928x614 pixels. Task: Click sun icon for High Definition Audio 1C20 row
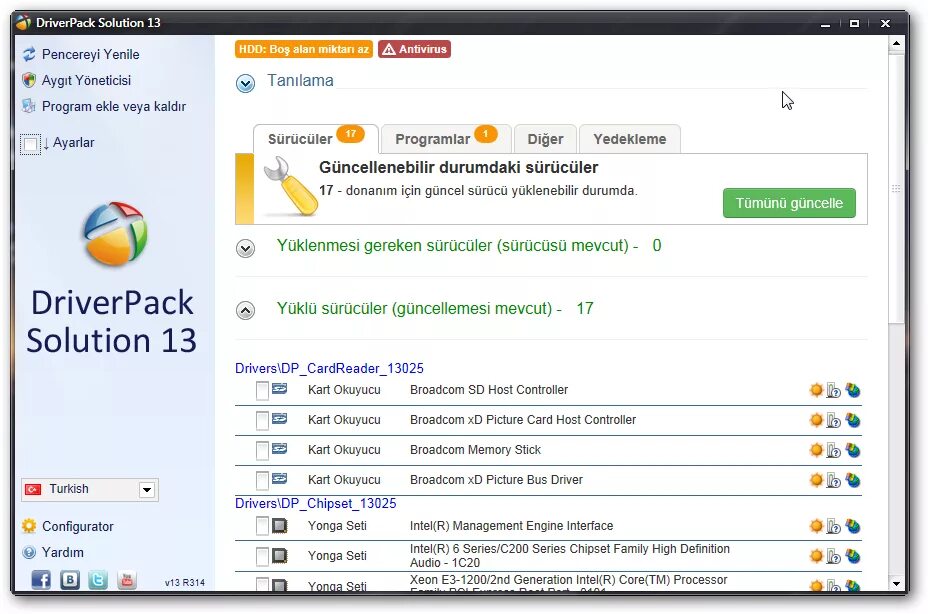coord(816,556)
